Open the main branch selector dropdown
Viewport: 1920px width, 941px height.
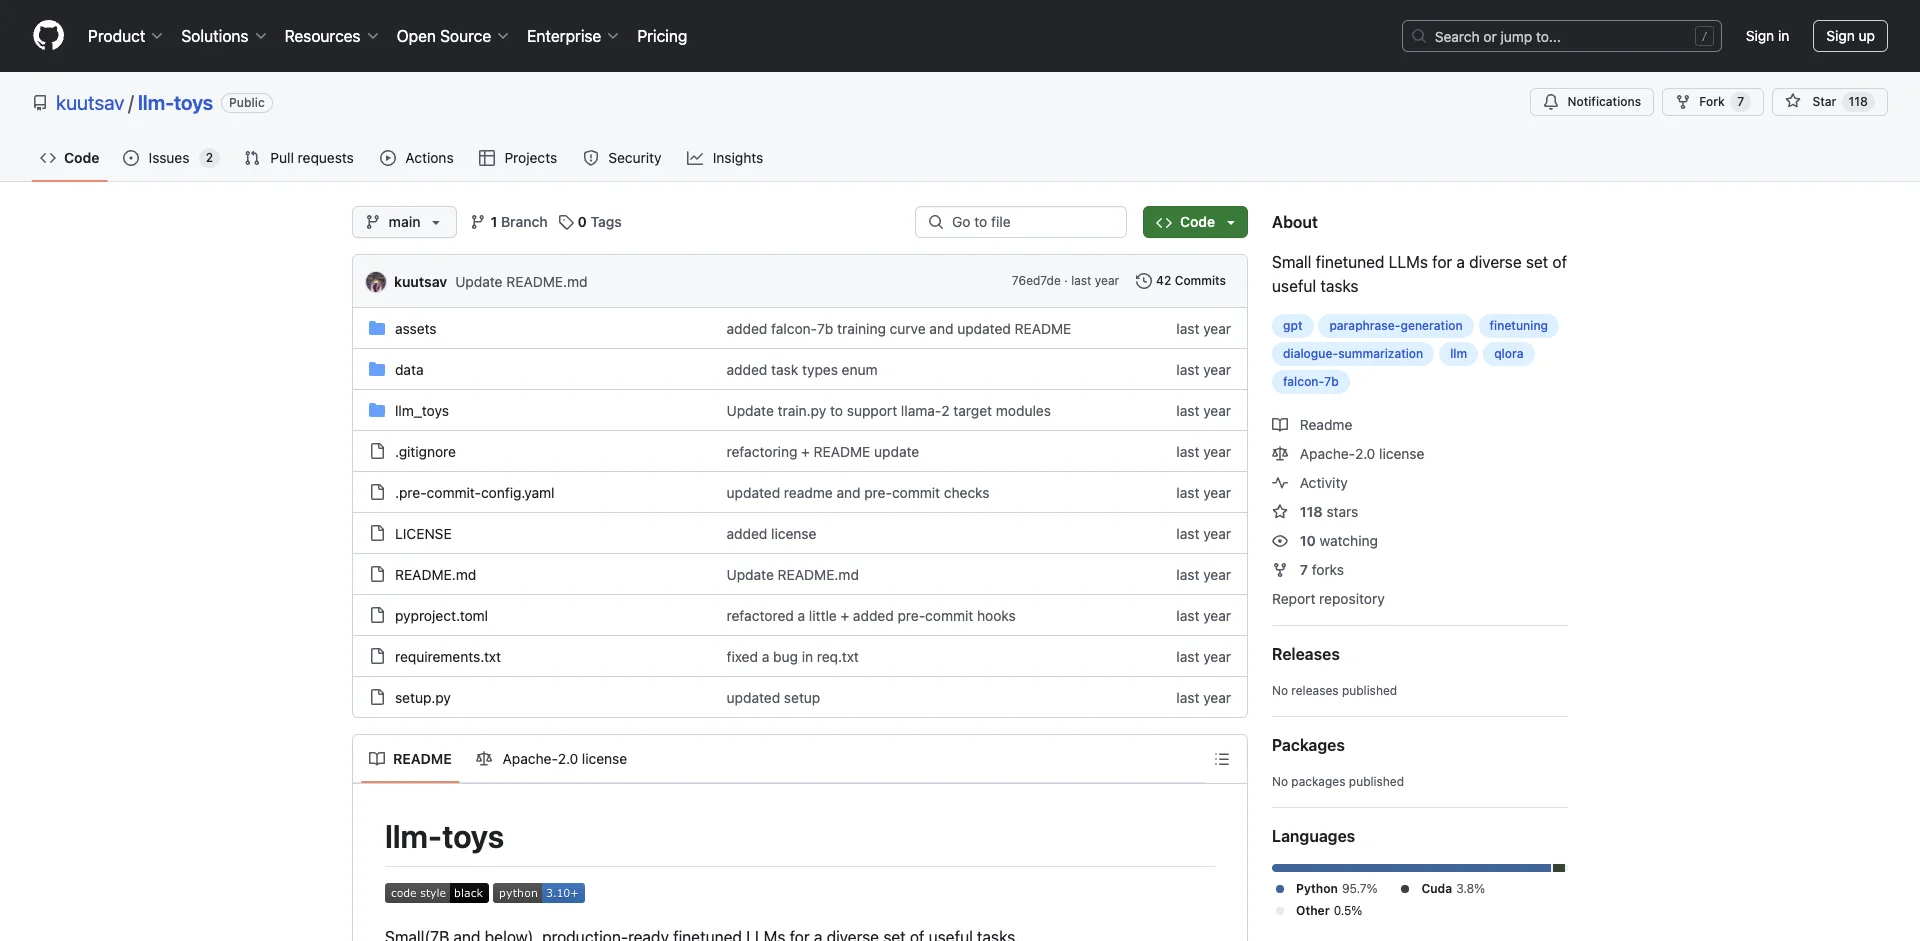(x=404, y=222)
